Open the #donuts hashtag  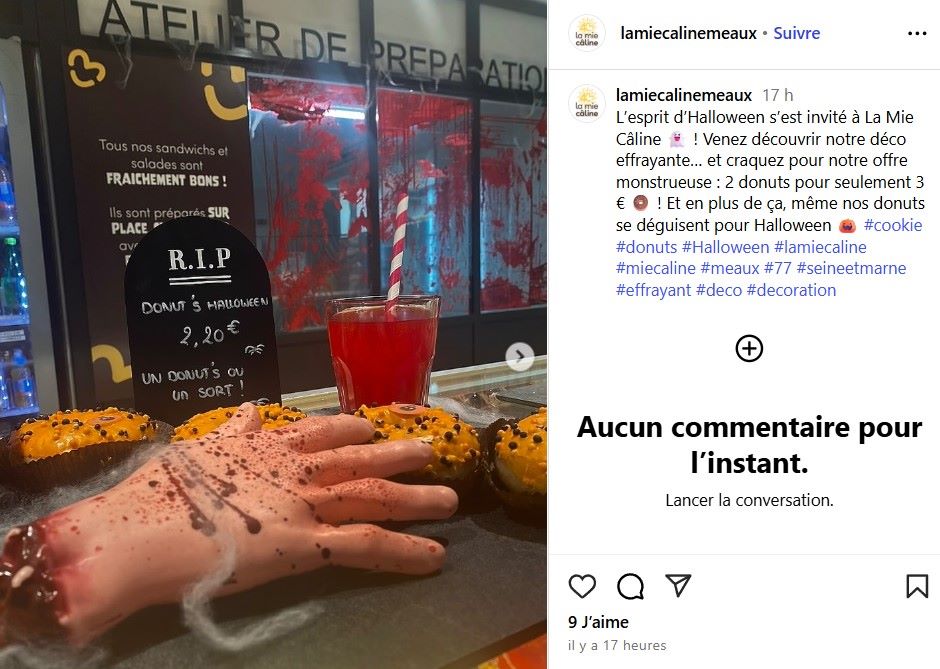point(646,247)
